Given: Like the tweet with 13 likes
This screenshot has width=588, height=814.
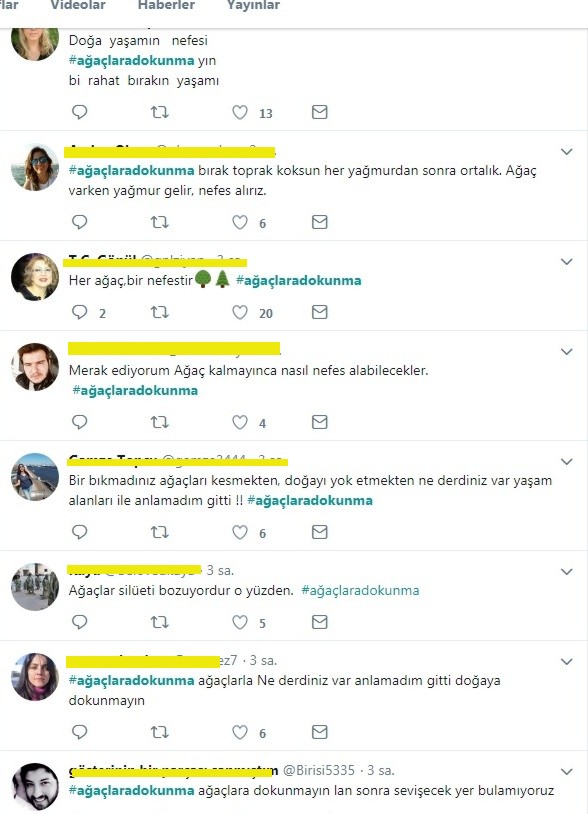Looking at the screenshot, I should 240,112.
